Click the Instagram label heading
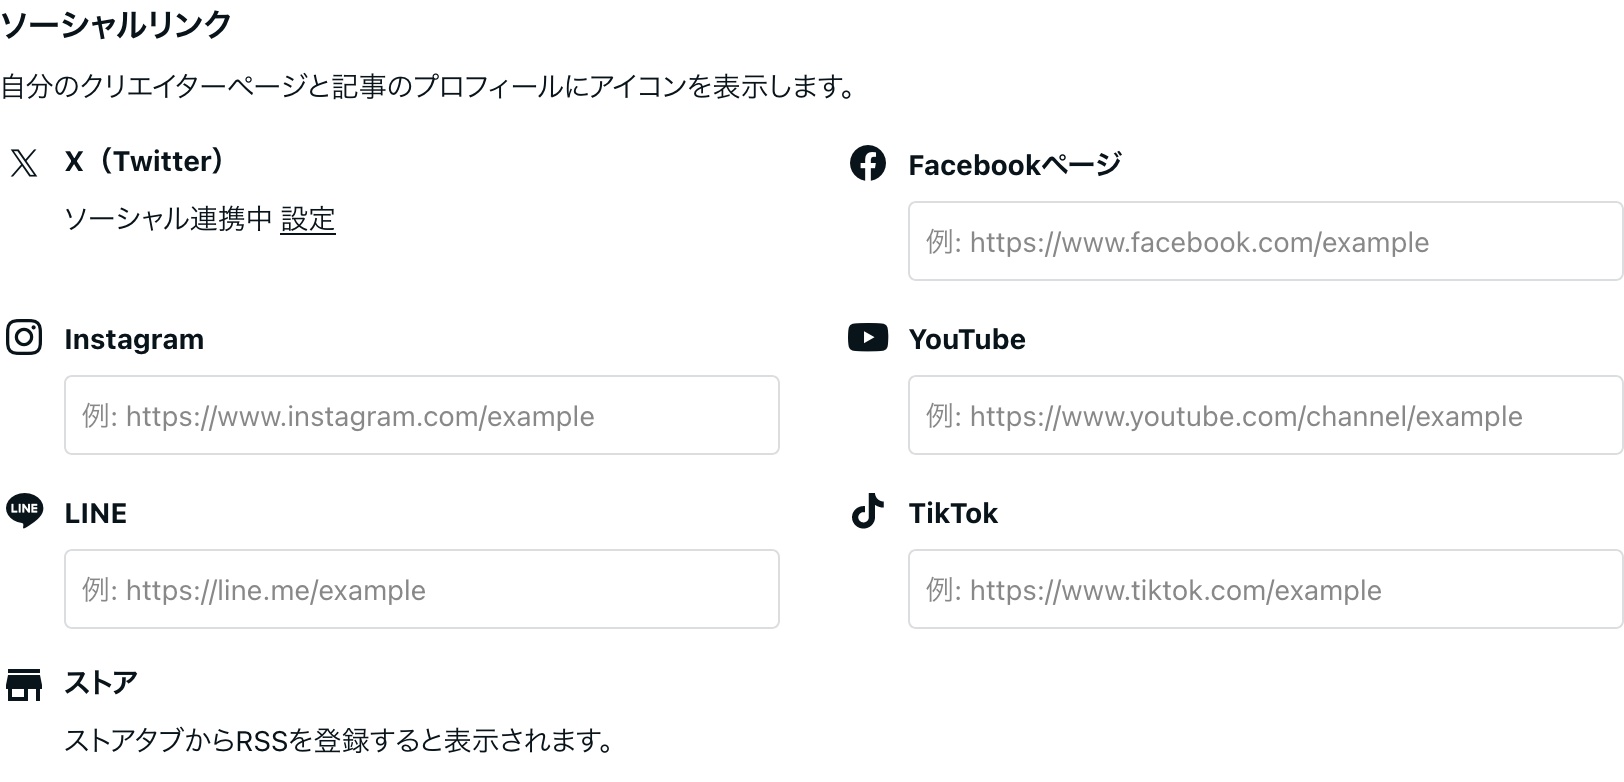Viewport: 1624px width, 782px height. (x=134, y=340)
